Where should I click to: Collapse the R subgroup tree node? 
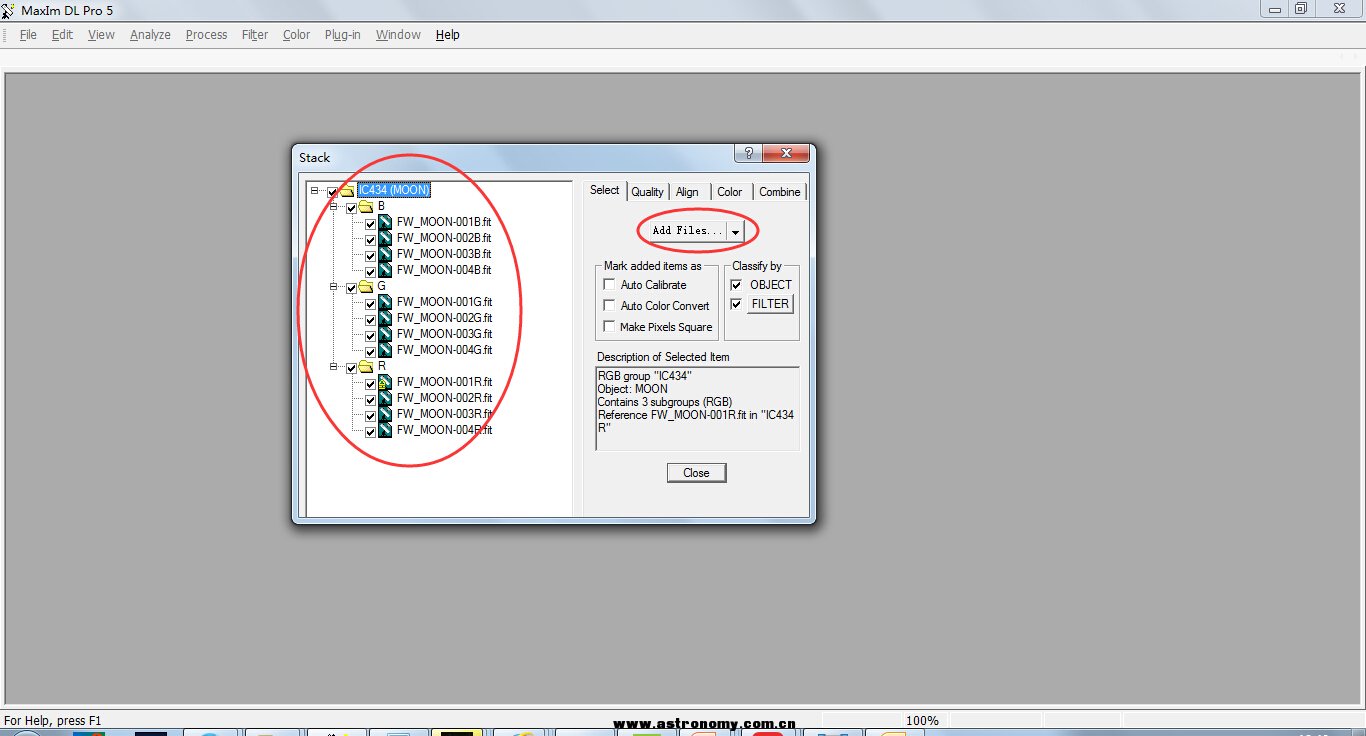coord(333,366)
